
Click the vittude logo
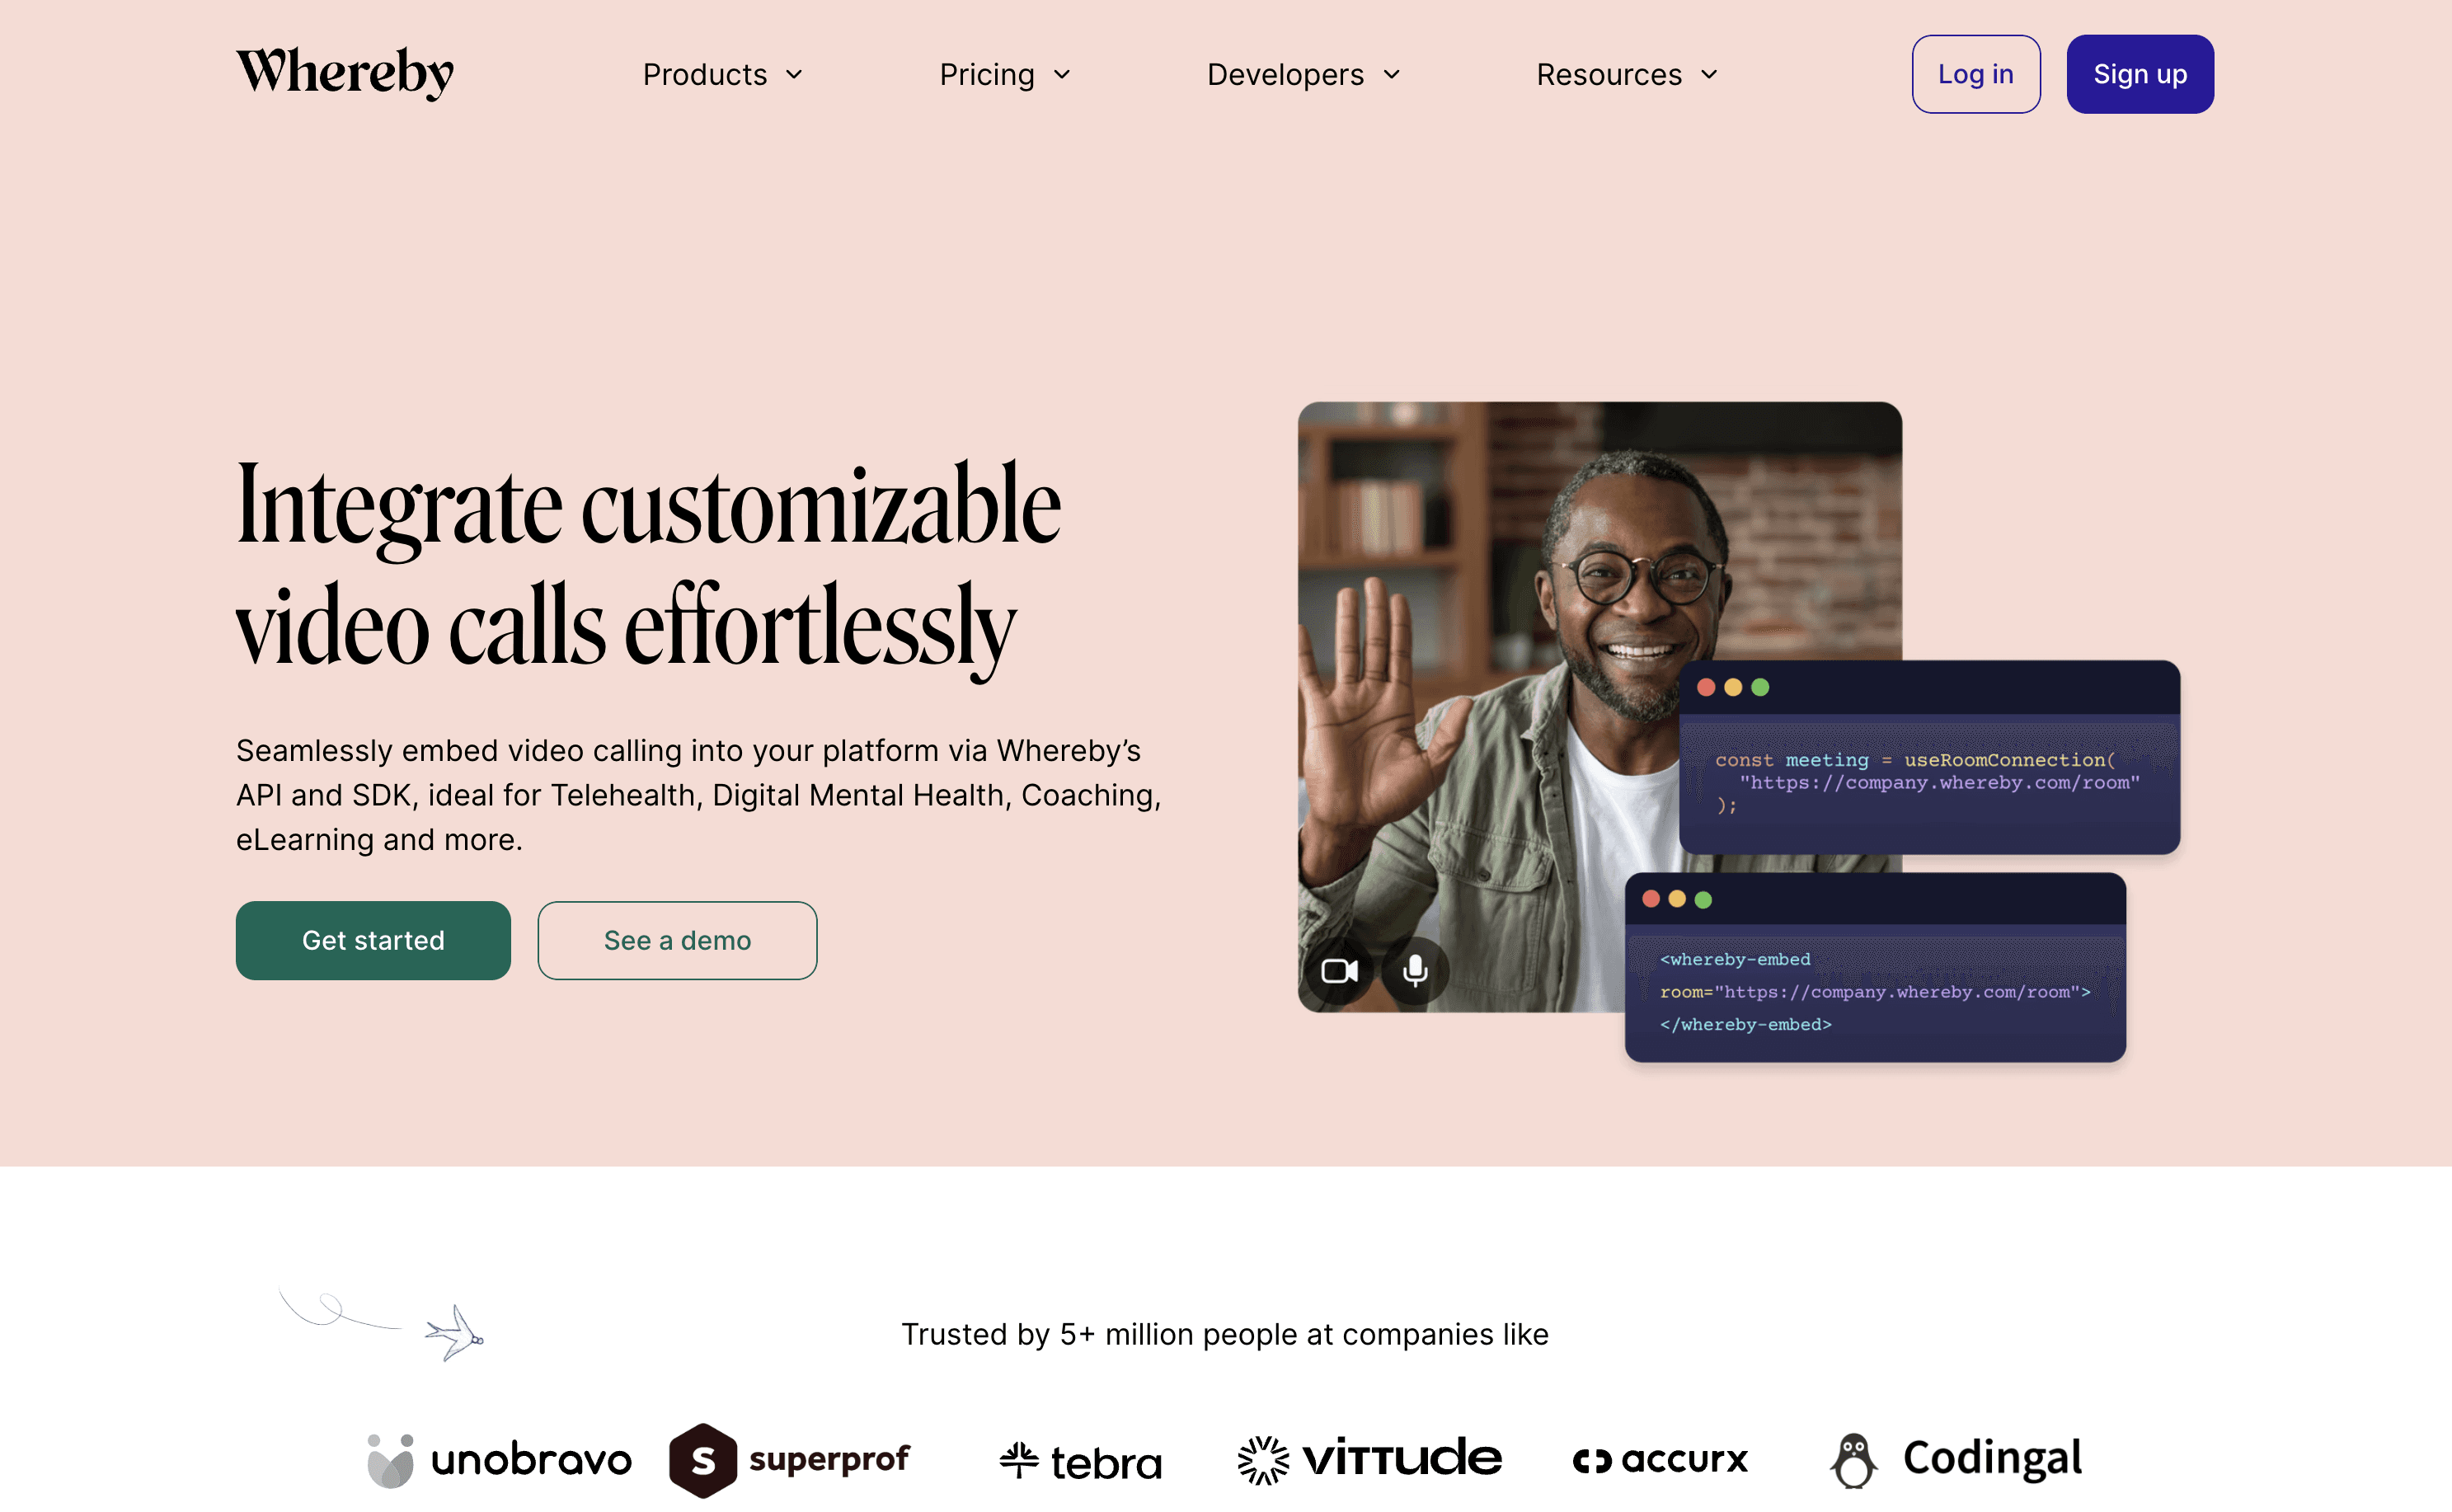tap(1369, 1460)
